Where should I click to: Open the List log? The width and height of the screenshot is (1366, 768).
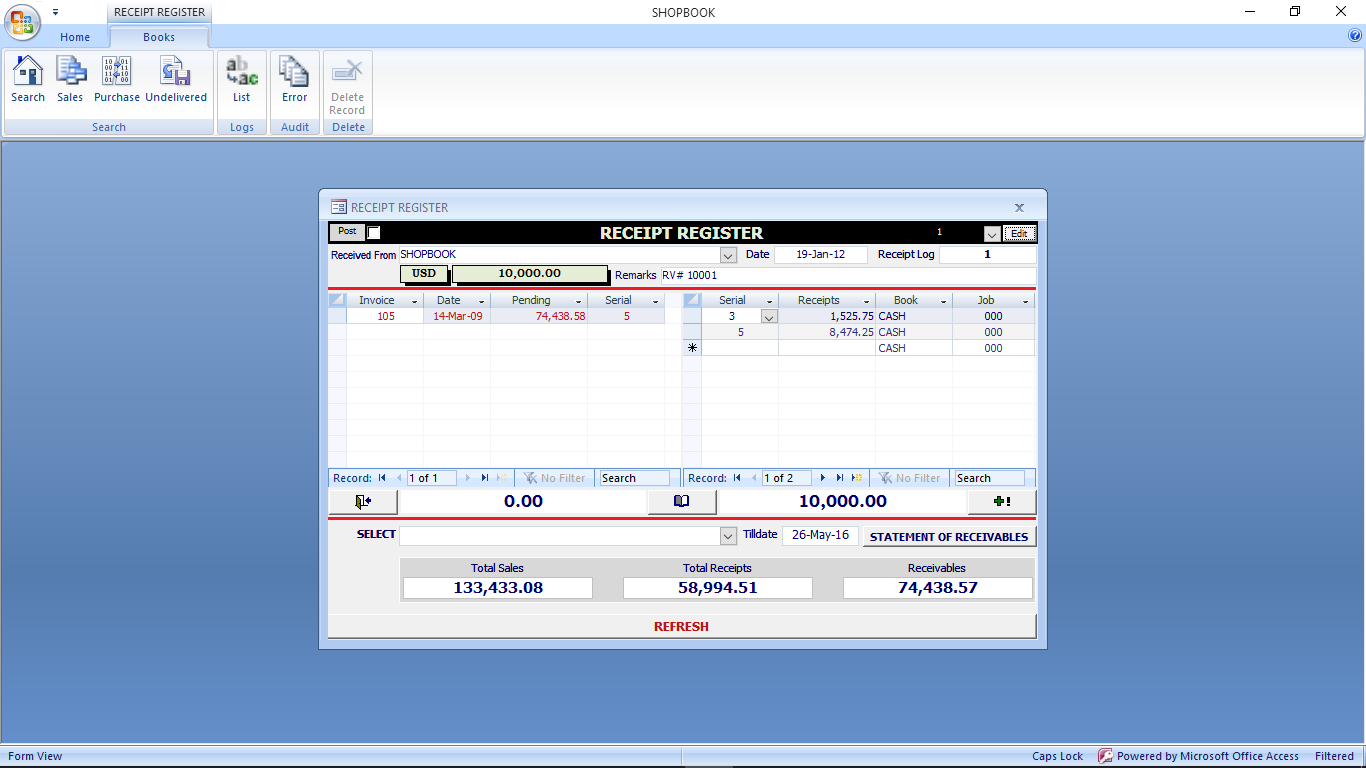[x=242, y=80]
